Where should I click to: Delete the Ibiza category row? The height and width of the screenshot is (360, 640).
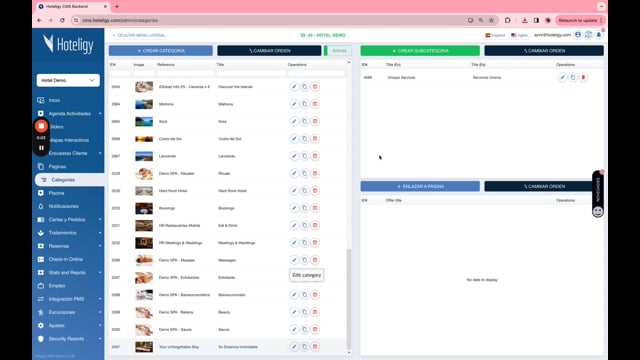315,121
